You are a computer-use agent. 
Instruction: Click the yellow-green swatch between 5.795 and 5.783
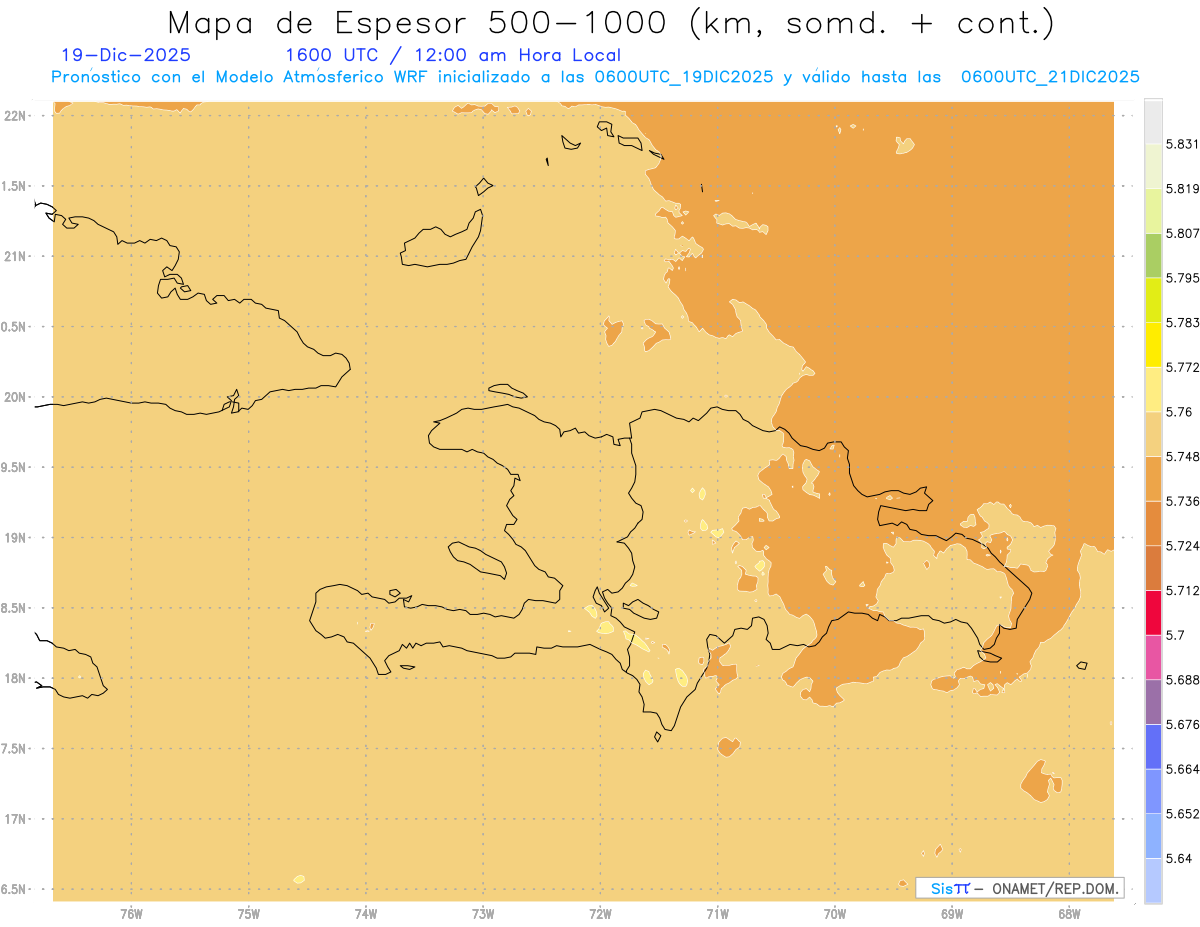pos(1153,300)
